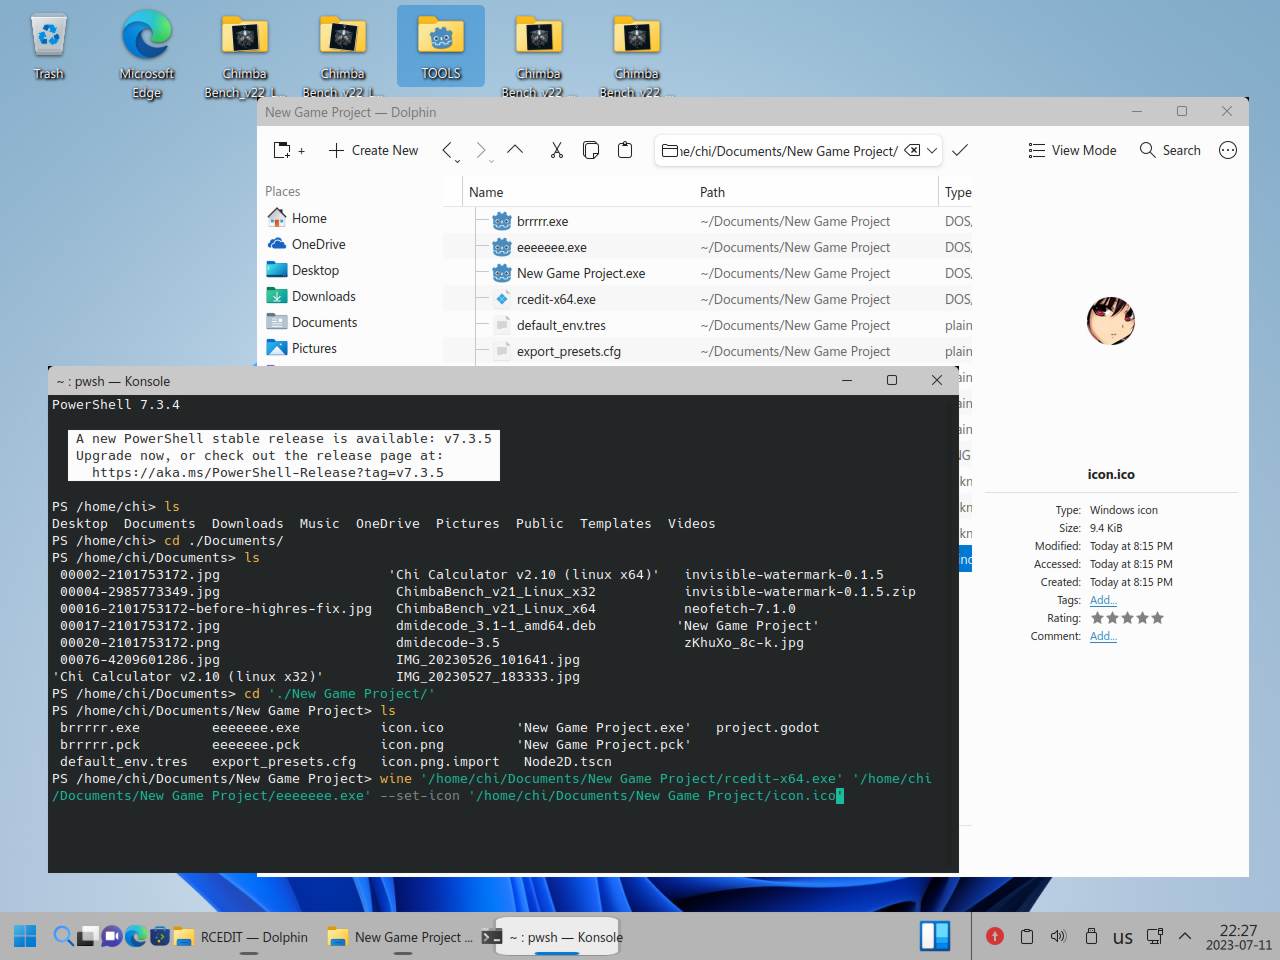Image resolution: width=1280 pixels, height=960 pixels.
Task: Go up to the parent folder
Action: coord(515,150)
